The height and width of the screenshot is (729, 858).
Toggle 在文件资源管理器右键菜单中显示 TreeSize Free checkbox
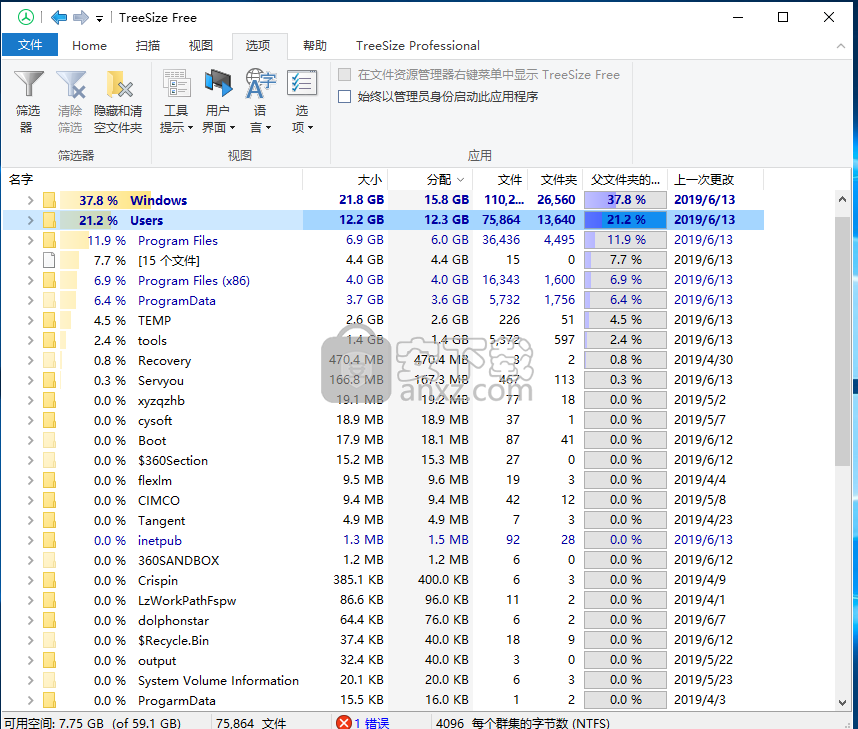[x=344, y=74]
